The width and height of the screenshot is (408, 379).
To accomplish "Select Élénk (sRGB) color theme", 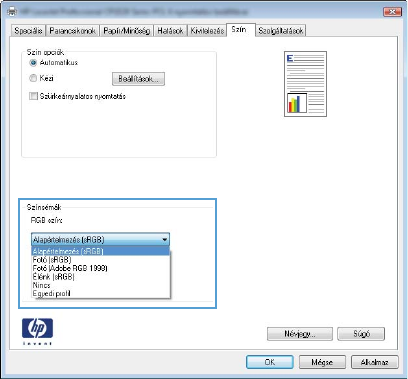I will [x=100, y=277].
